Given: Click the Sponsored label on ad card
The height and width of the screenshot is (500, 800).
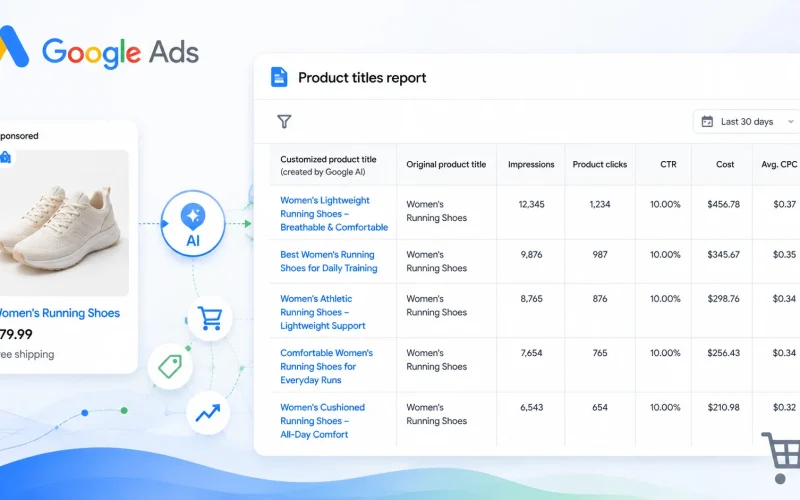Looking at the screenshot, I should pos(19,136).
